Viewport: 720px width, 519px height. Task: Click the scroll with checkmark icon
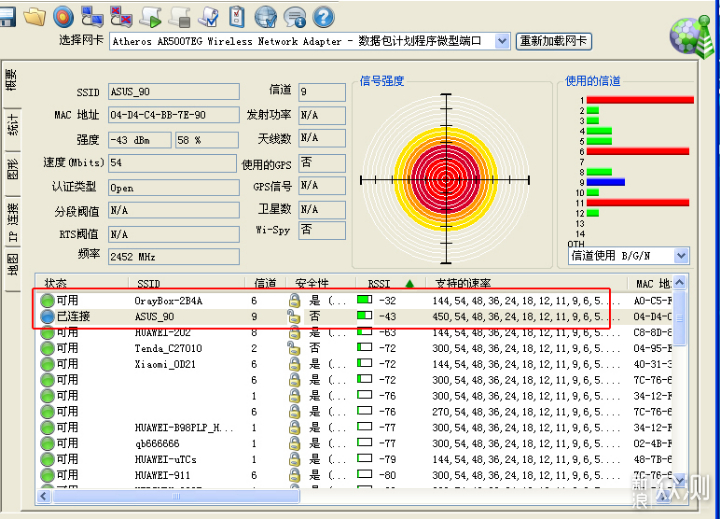[x=208, y=17]
